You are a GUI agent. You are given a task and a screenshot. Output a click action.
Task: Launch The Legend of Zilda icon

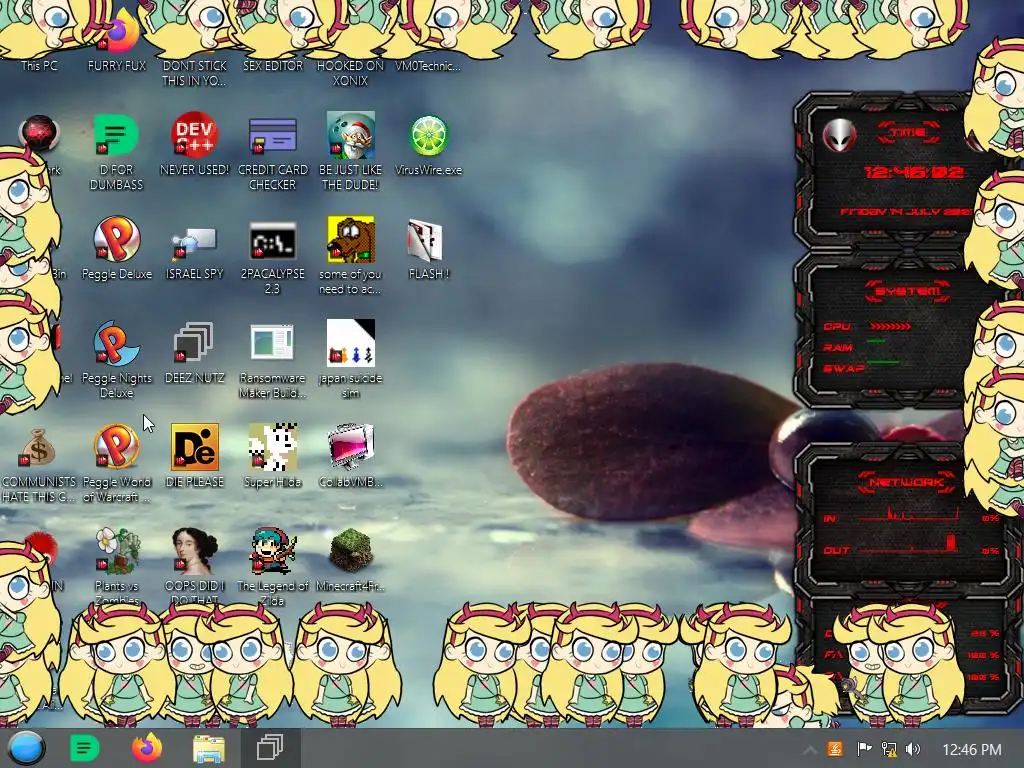click(273, 551)
